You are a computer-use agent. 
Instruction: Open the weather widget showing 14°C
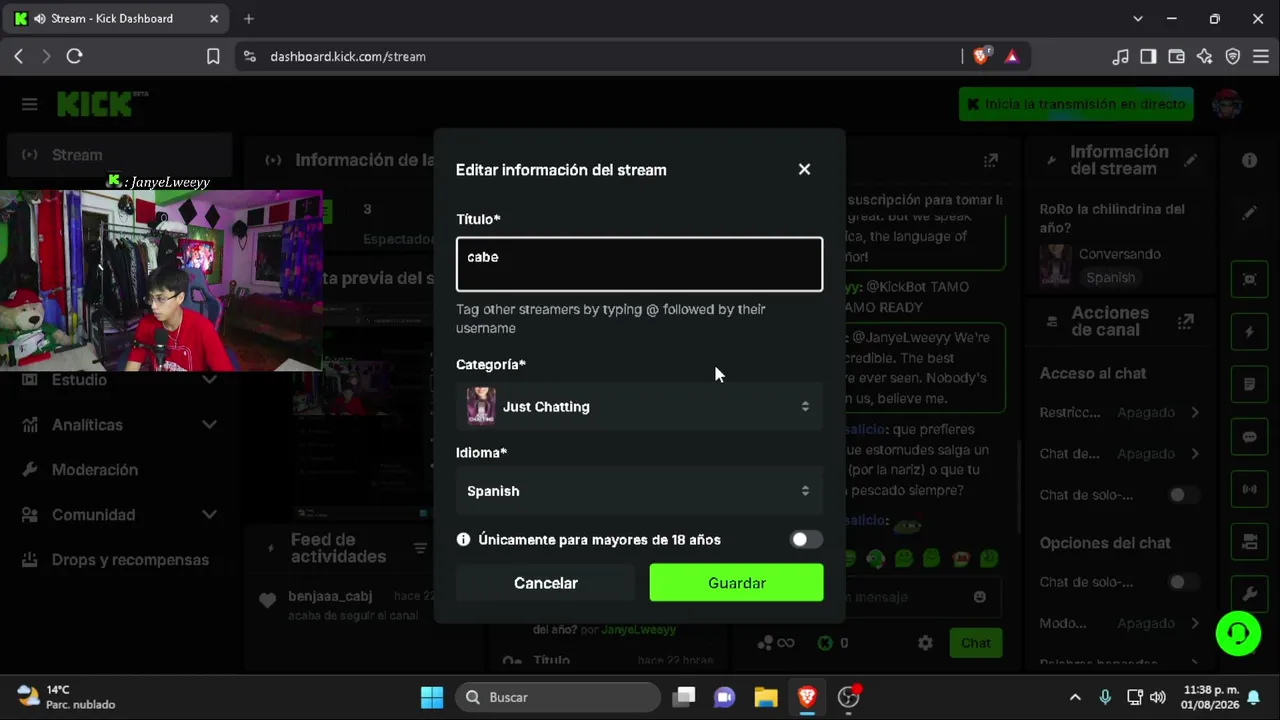pyautogui.click(x=66, y=697)
